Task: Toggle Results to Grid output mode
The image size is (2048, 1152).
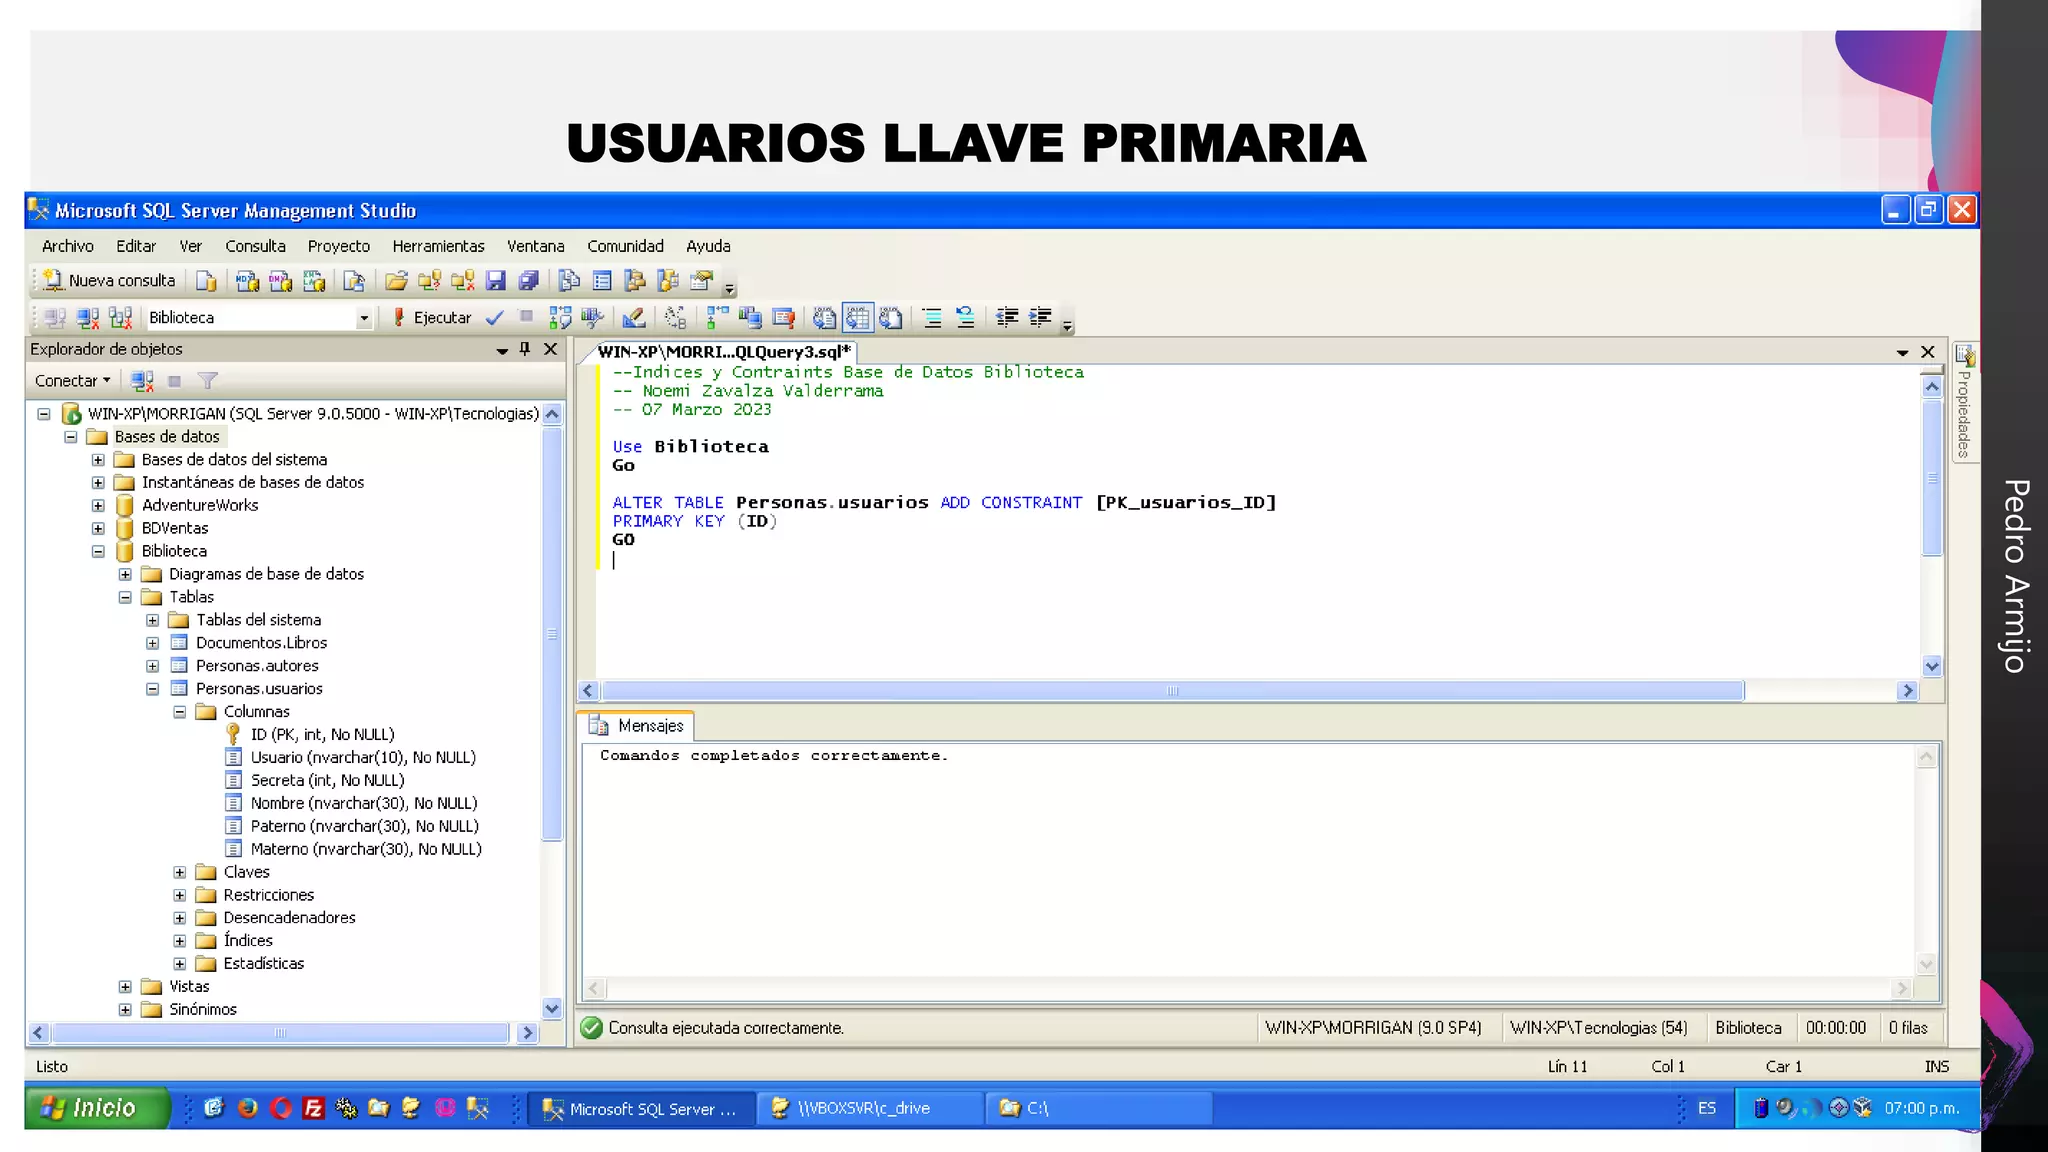Action: tap(858, 318)
